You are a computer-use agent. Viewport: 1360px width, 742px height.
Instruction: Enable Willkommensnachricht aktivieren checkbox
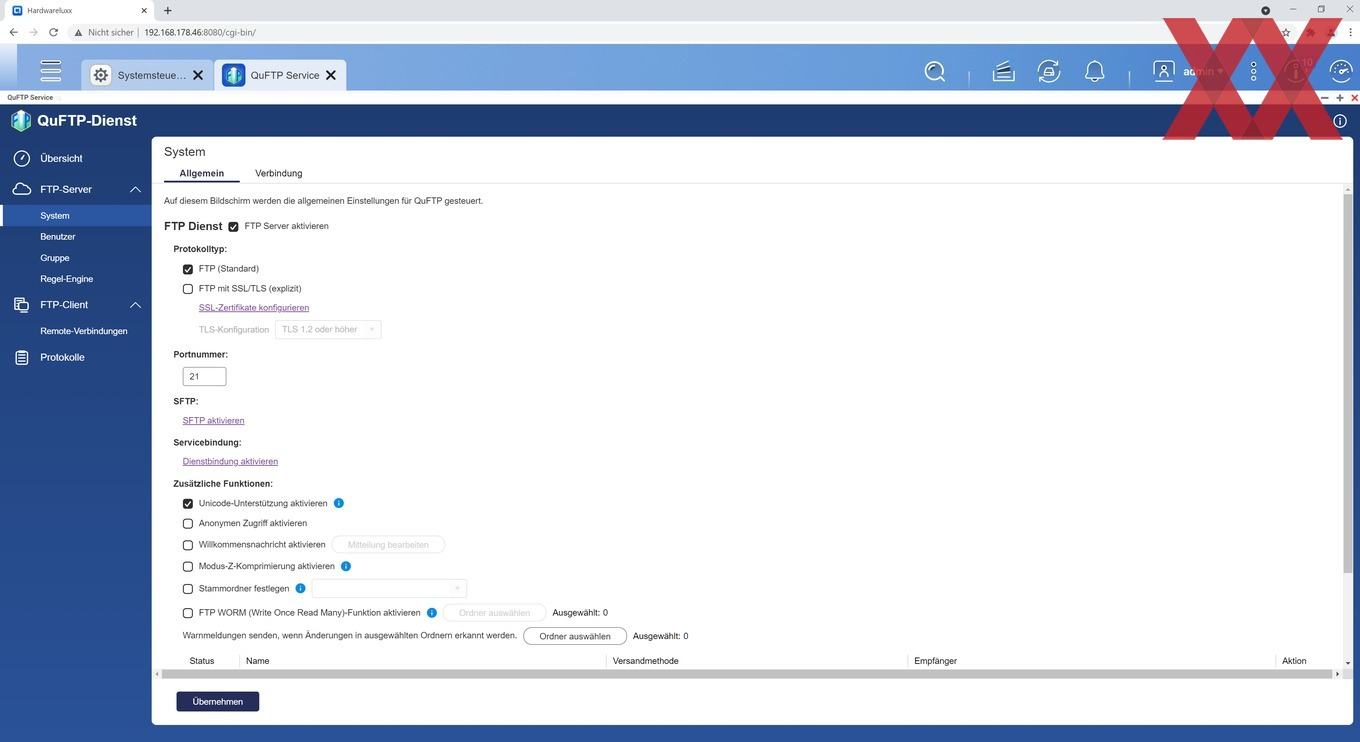[x=188, y=545]
